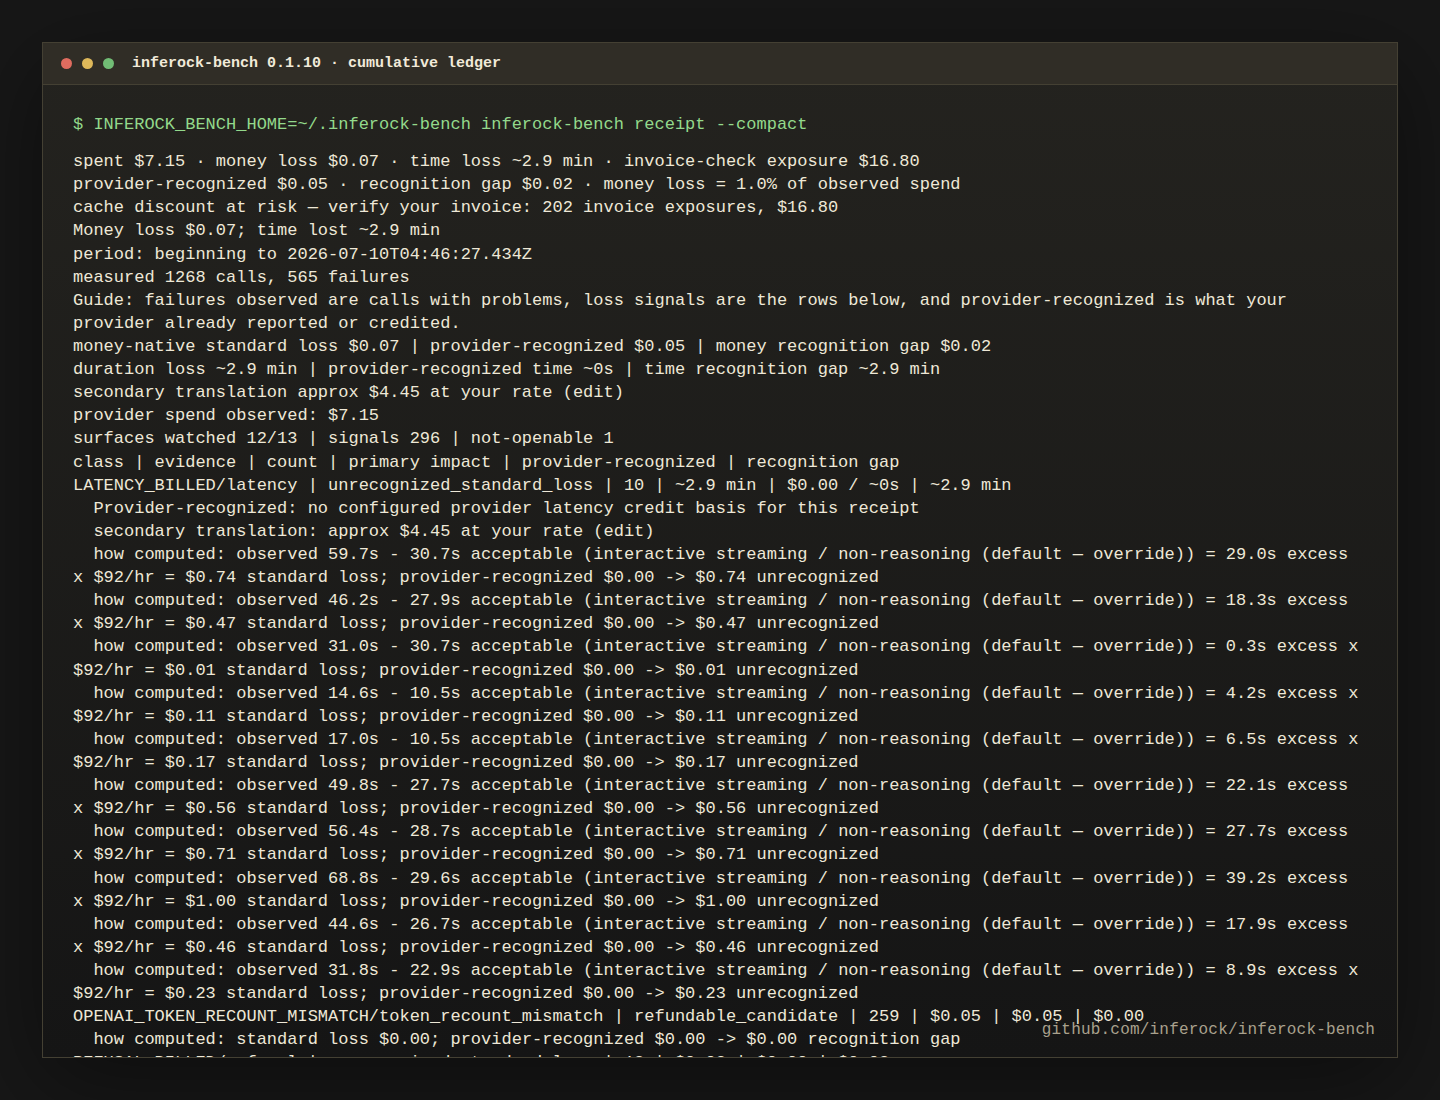Click the '$1.00 standard loss' line
1440x1100 pixels.
tap(476, 901)
